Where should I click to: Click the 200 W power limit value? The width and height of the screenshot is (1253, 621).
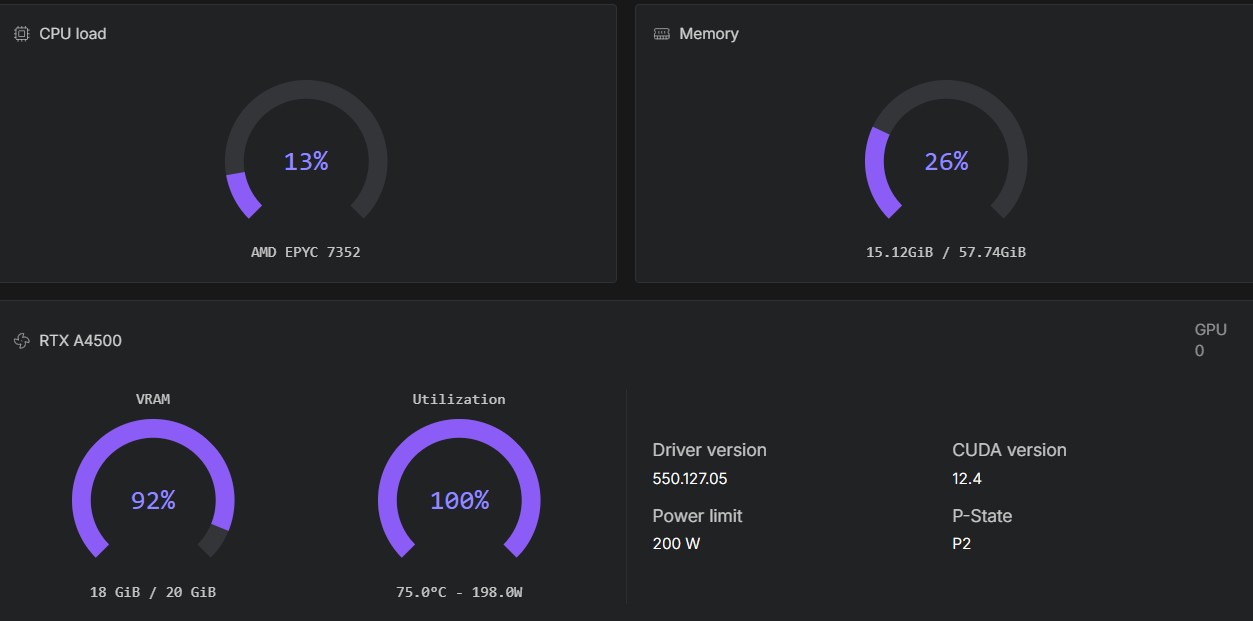(x=676, y=545)
